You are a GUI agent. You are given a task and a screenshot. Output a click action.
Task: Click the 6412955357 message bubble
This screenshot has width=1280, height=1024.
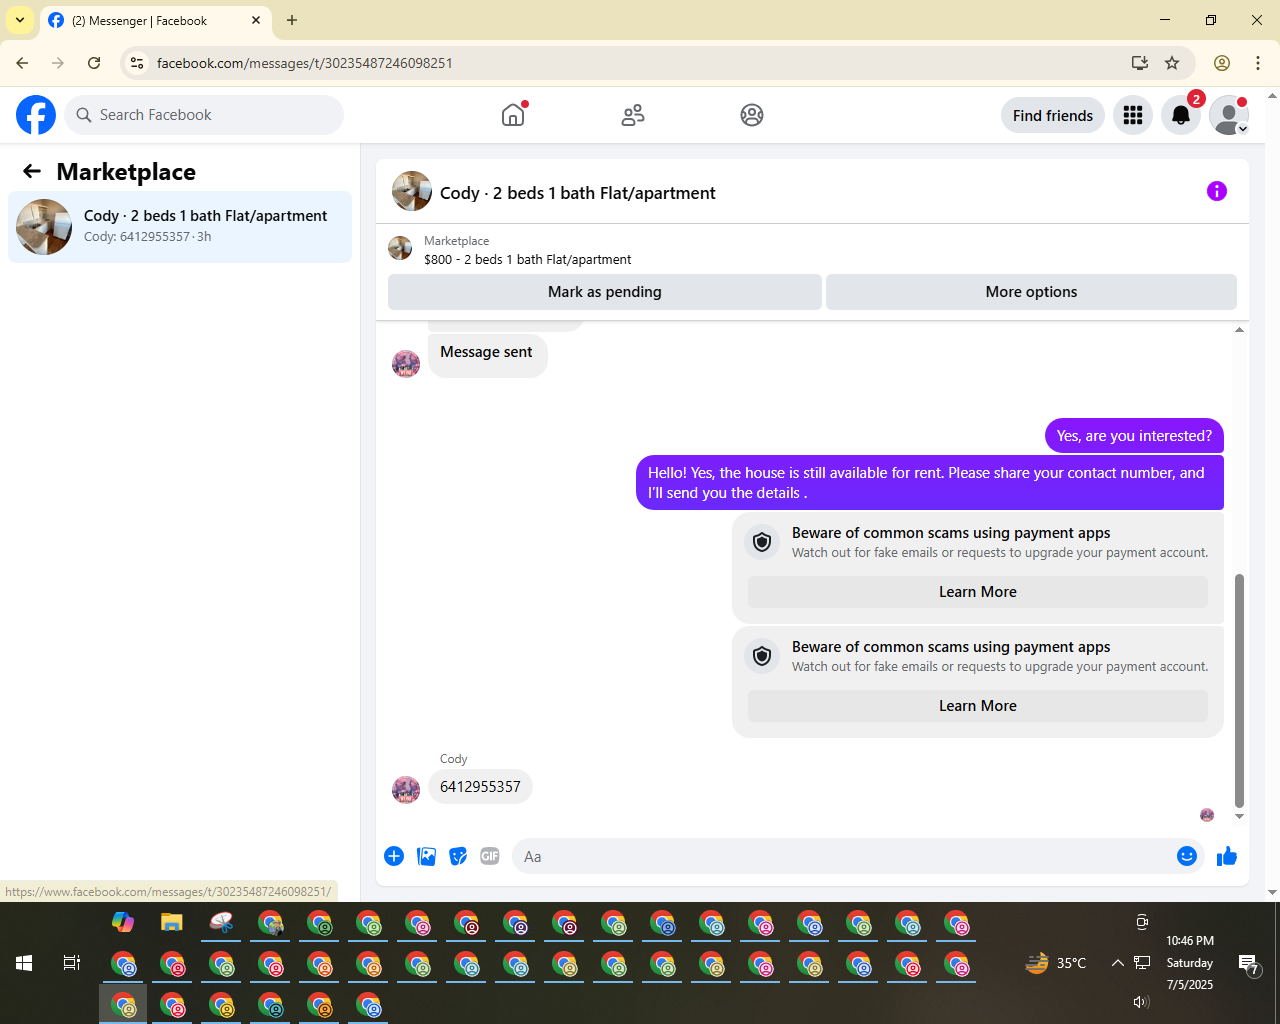(x=480, y=787)
